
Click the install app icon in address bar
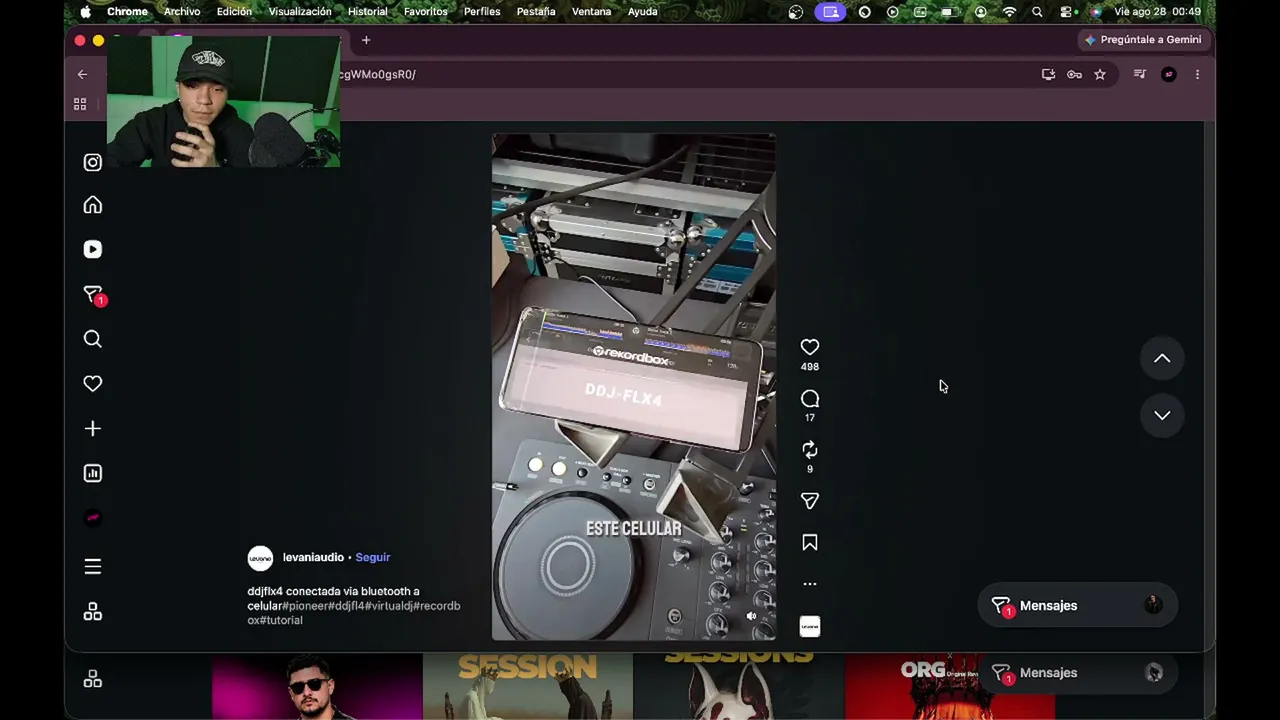point(1048,74)
